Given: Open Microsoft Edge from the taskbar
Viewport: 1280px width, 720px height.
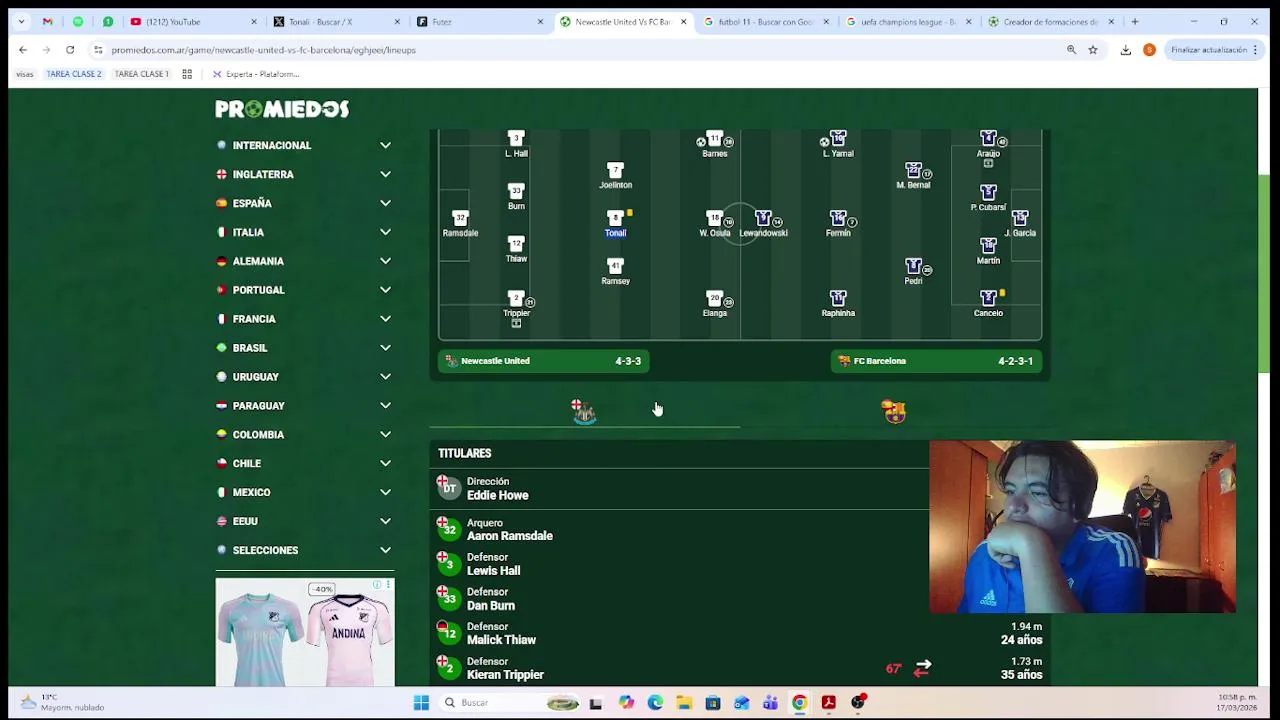Looking at the screenshot, I should click(x=655, y=703).
